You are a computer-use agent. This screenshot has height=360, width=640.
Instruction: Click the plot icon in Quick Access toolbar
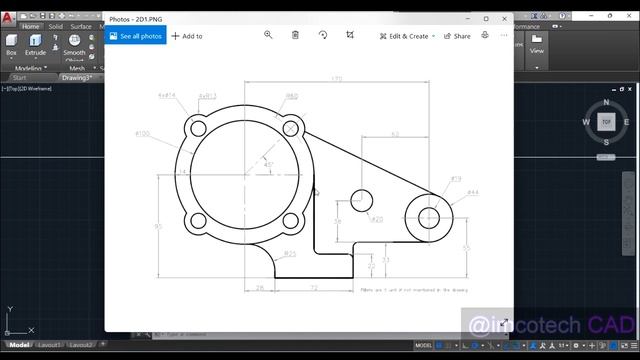(62, 16)
